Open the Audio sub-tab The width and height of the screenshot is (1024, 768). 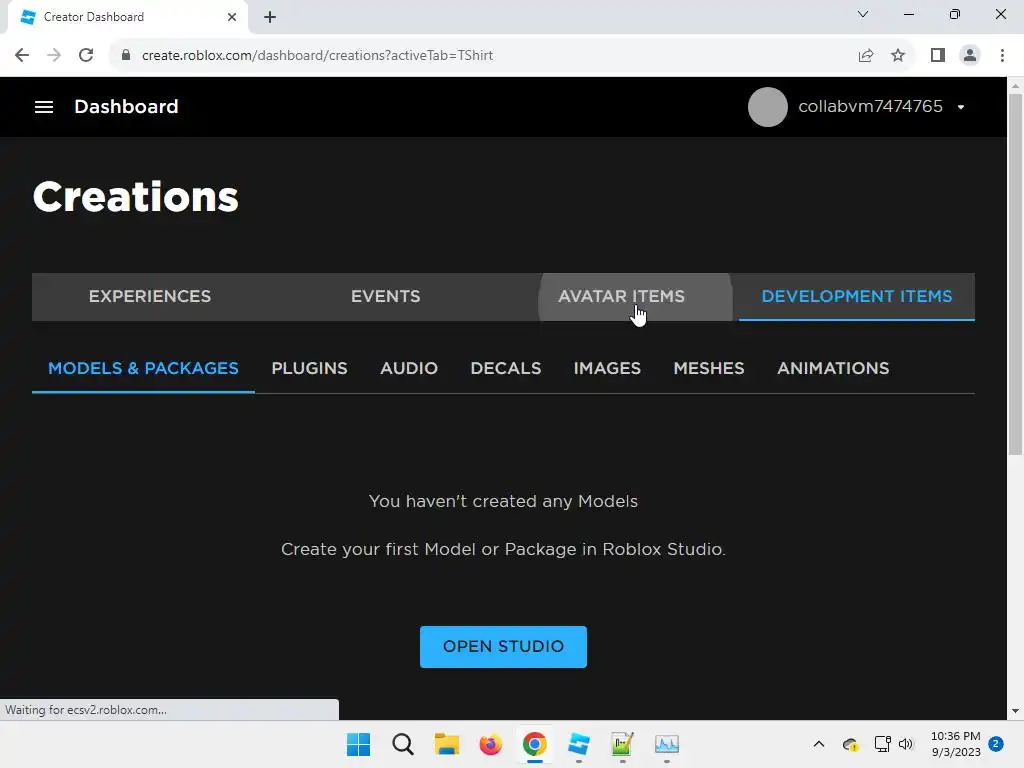tap(409, 368)
